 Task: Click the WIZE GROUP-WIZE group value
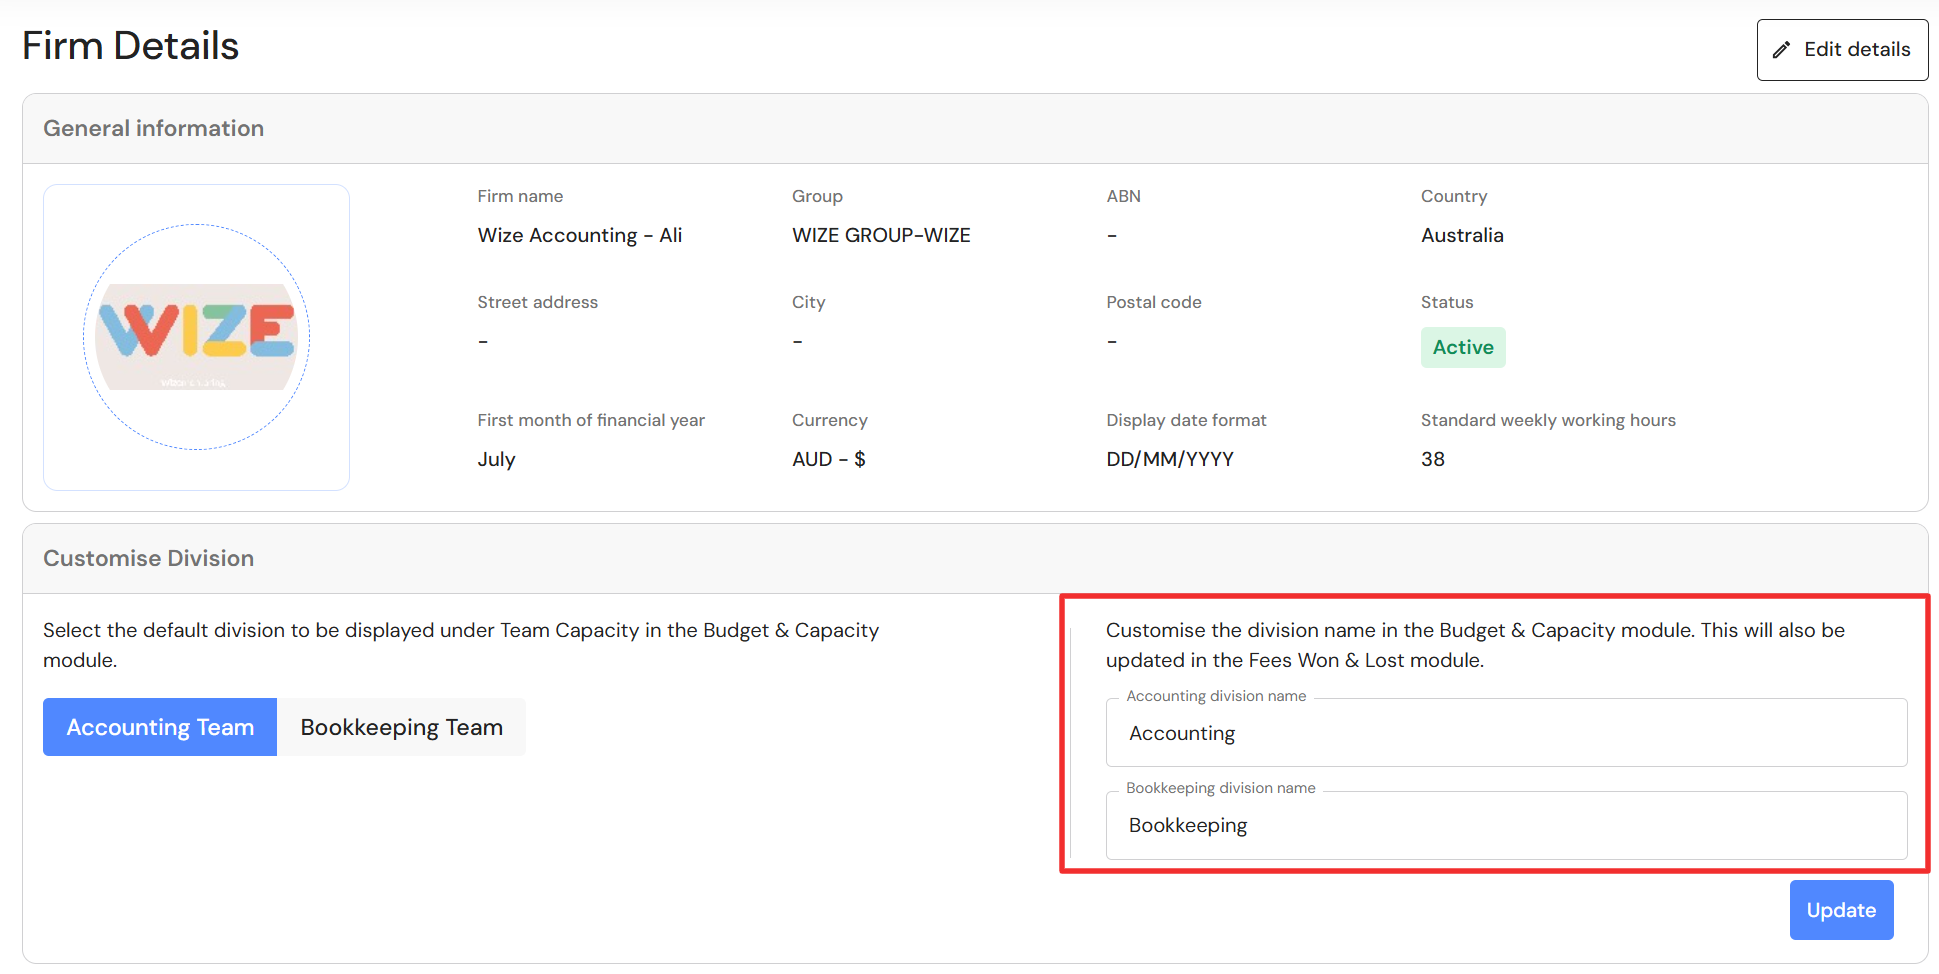(x=880, y=235)
